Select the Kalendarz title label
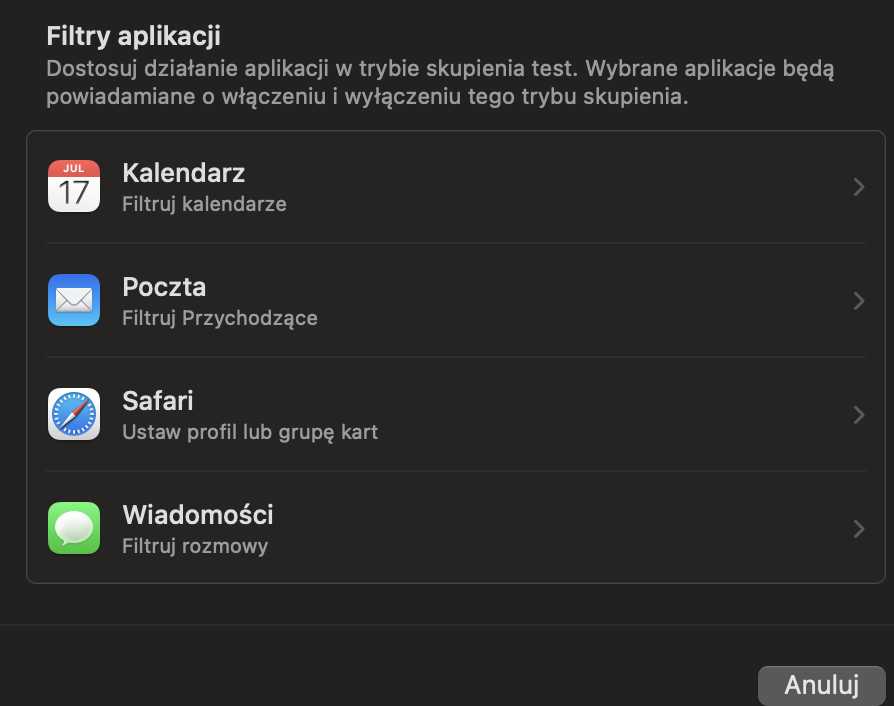 pos(183,173)
